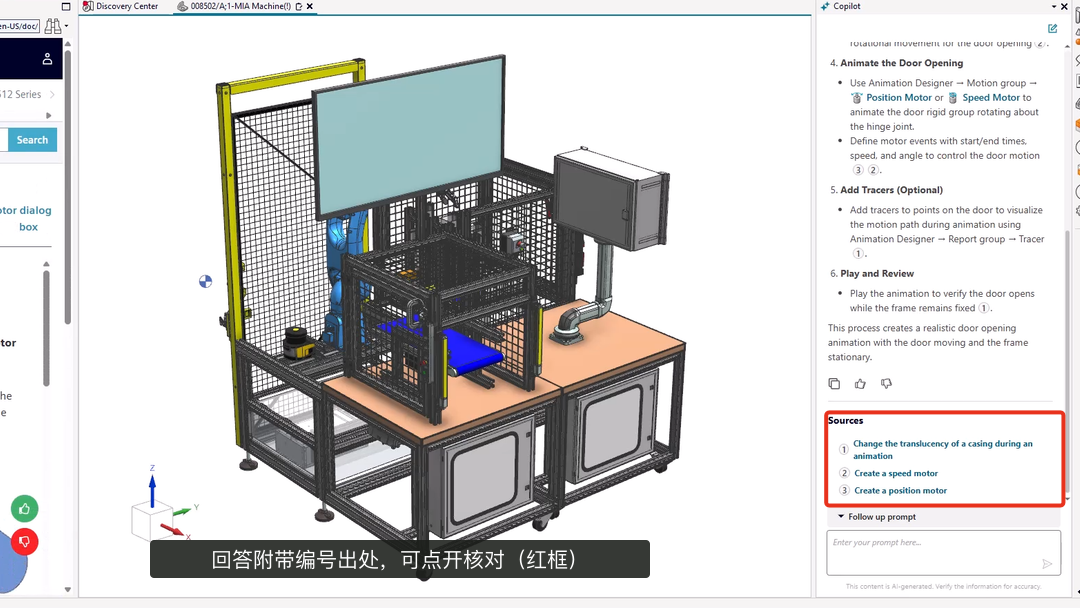Click the view origin compass marker in the viewport
The width and height of the screenshot is (1080, 608).
click(205, 282)
